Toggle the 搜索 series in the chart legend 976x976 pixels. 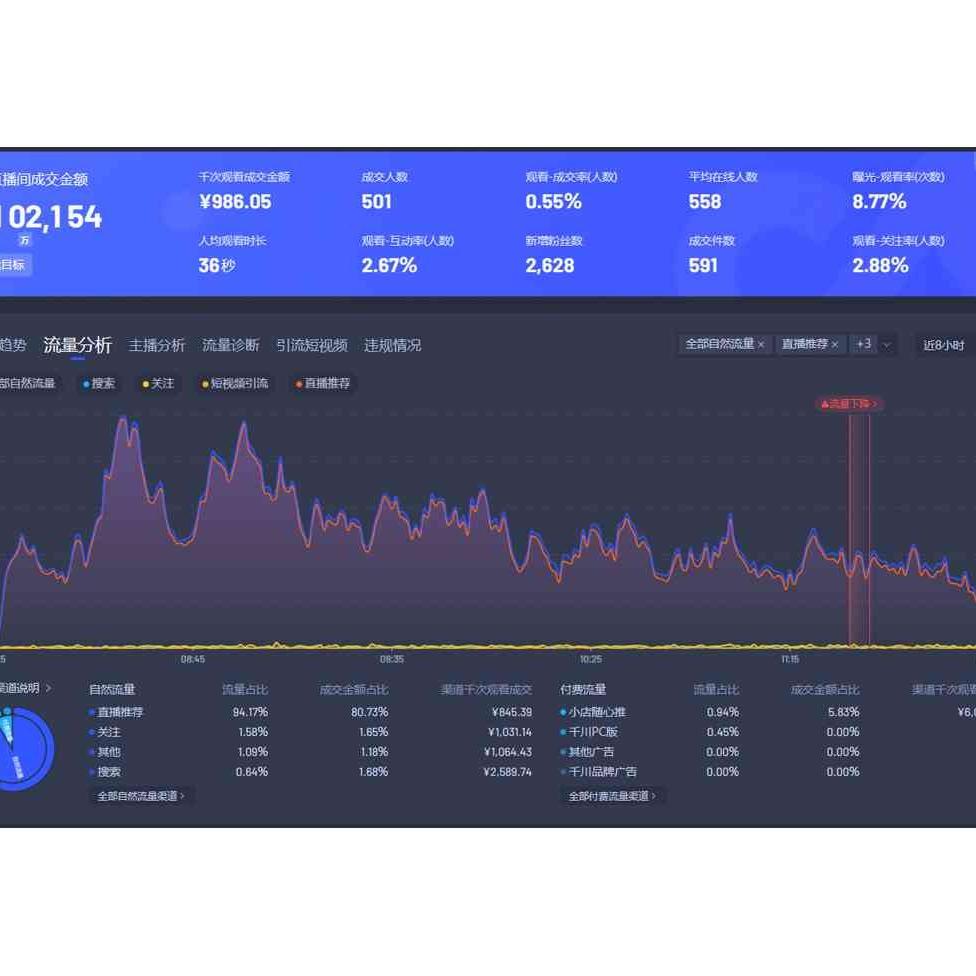[99, 383]
